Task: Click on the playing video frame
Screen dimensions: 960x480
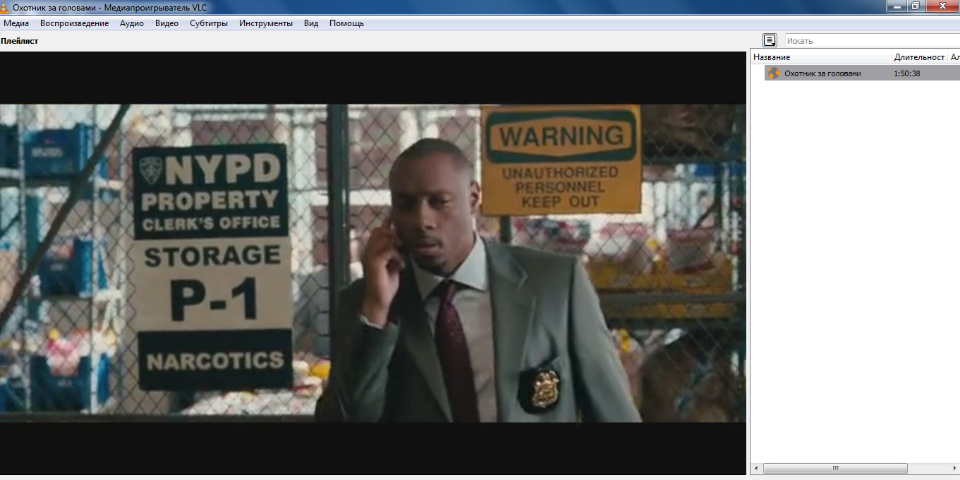Action: pyautogui.click(x=373, y=263)
